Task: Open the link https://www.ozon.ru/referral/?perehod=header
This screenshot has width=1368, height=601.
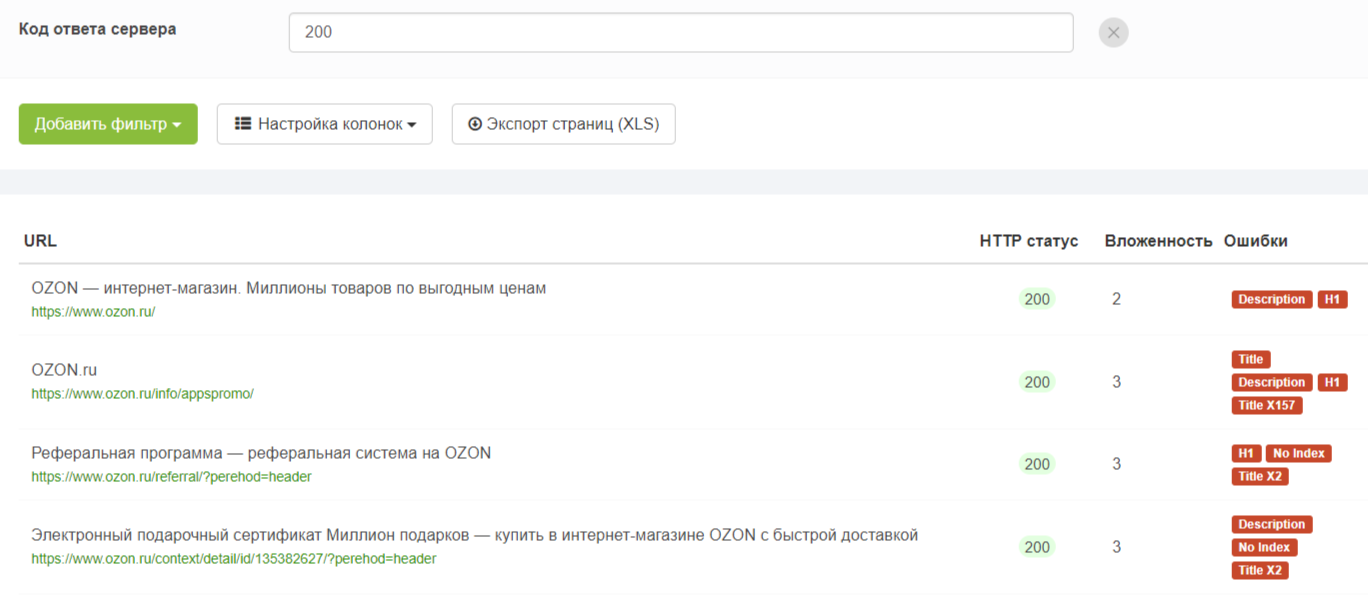Action: coord(171,477)
